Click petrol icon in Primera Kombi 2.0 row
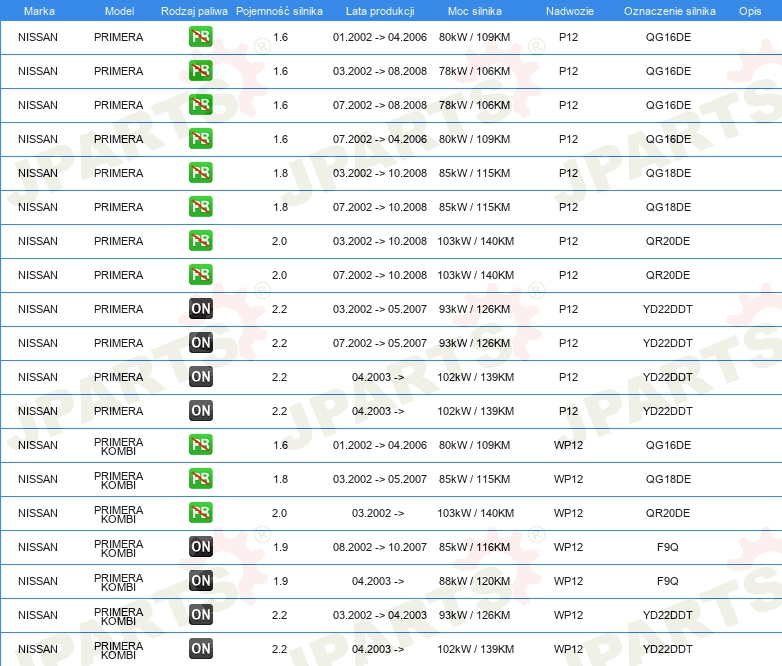 [200, 512]
